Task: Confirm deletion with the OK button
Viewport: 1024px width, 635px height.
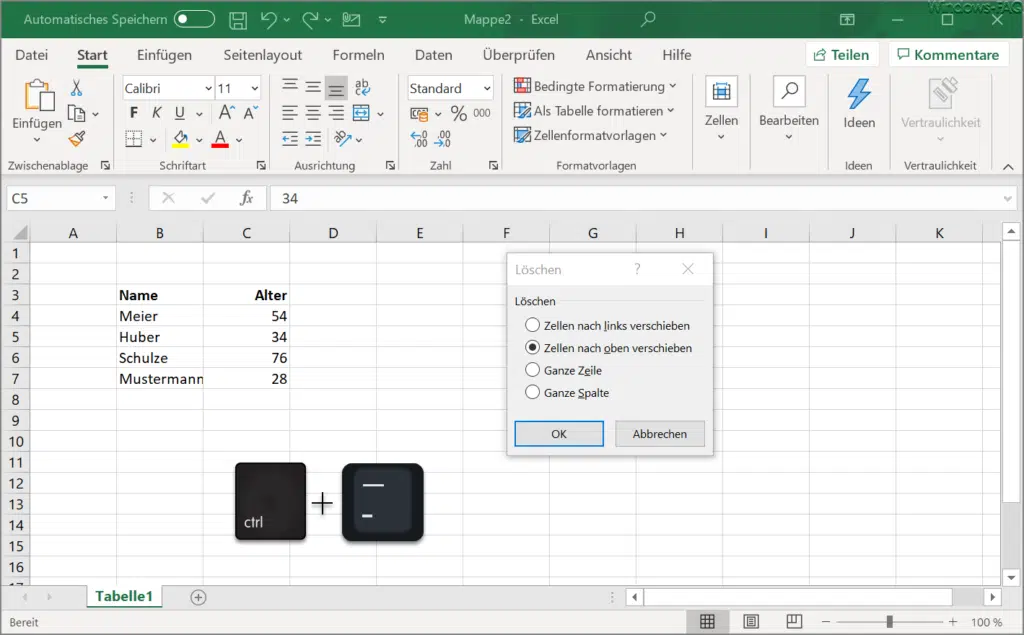Action: pos(558,433)
